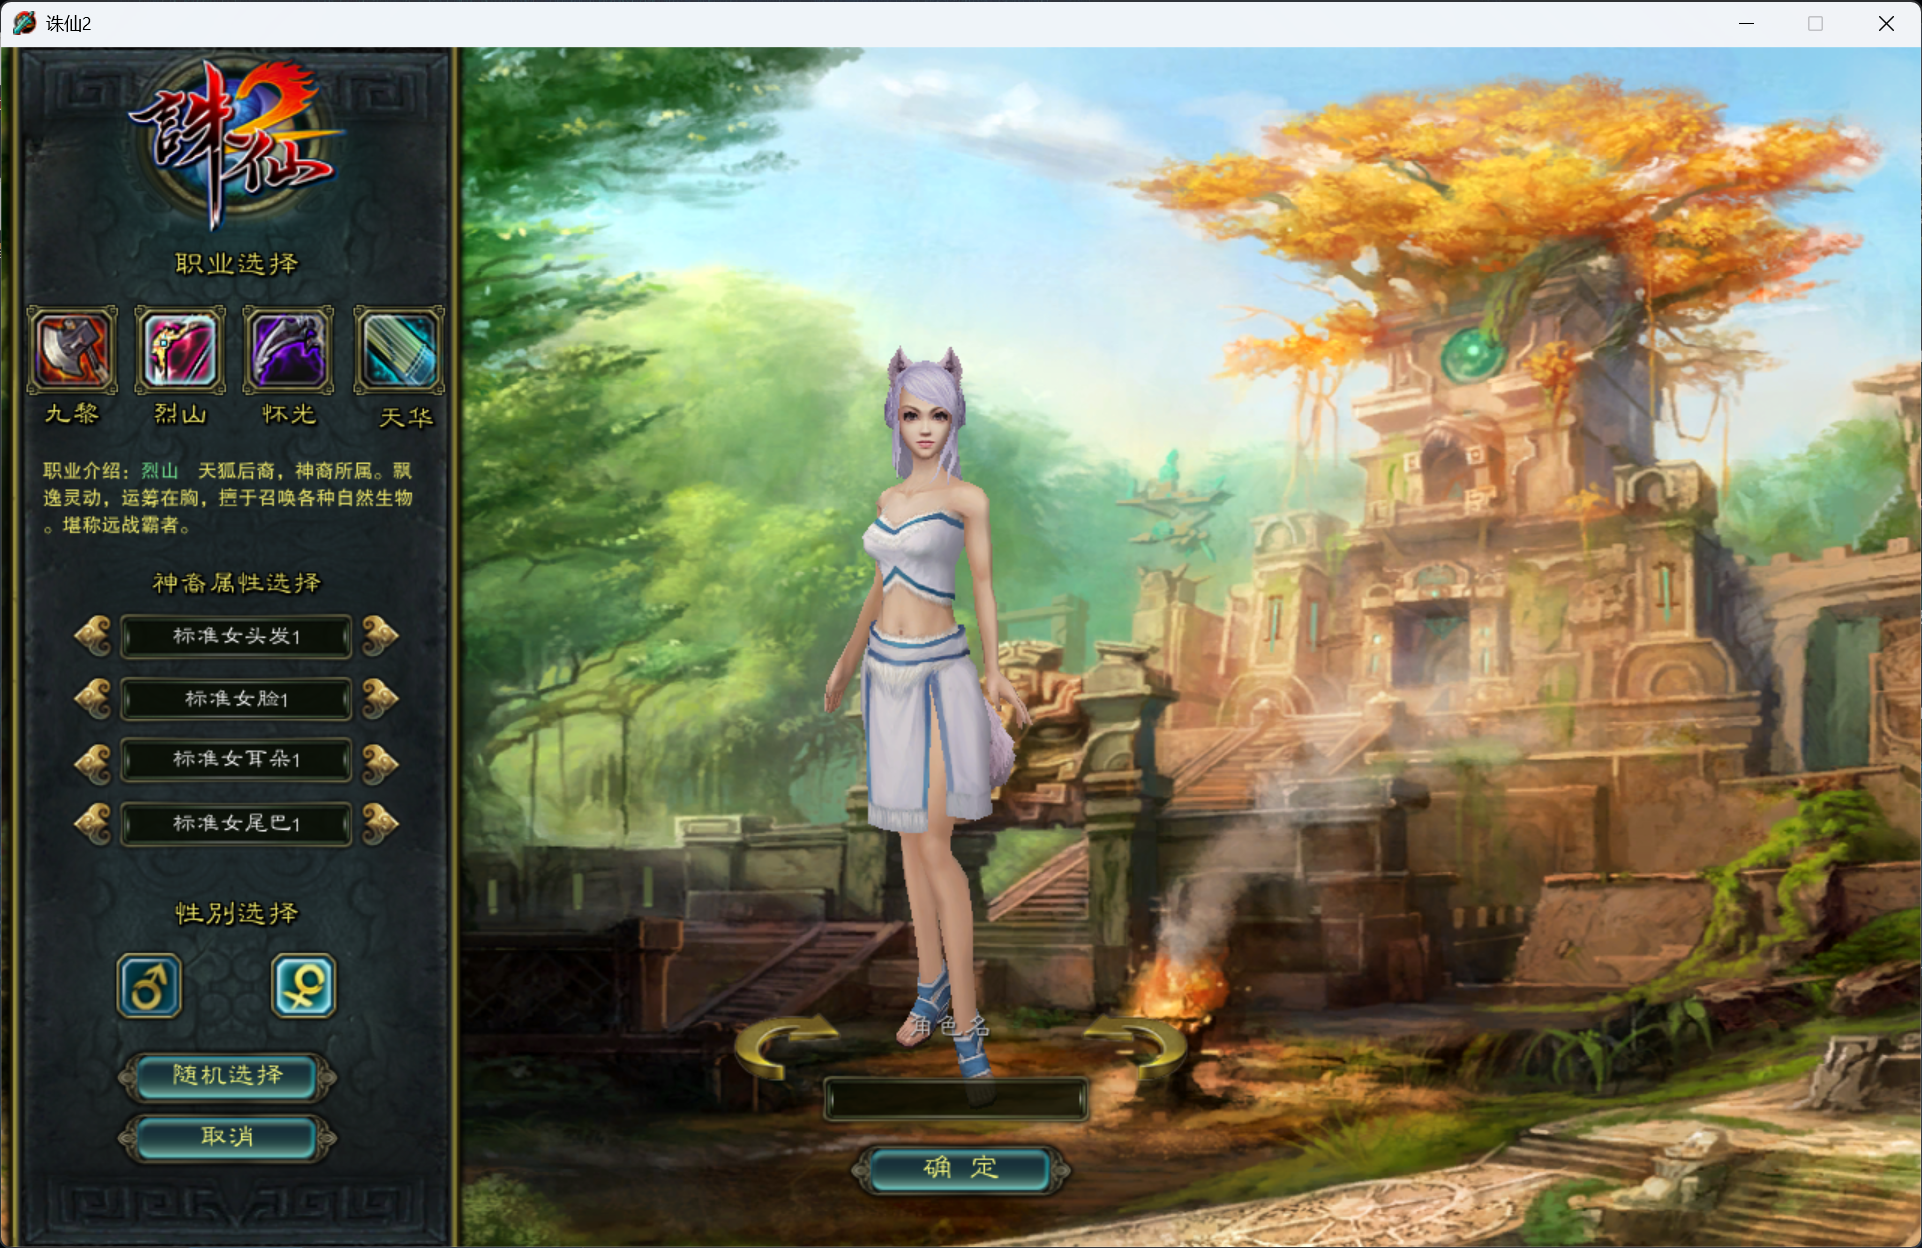The image size is (1922, 1248).
Task: Select the 烈山 class icon
Action: (180, 349)
